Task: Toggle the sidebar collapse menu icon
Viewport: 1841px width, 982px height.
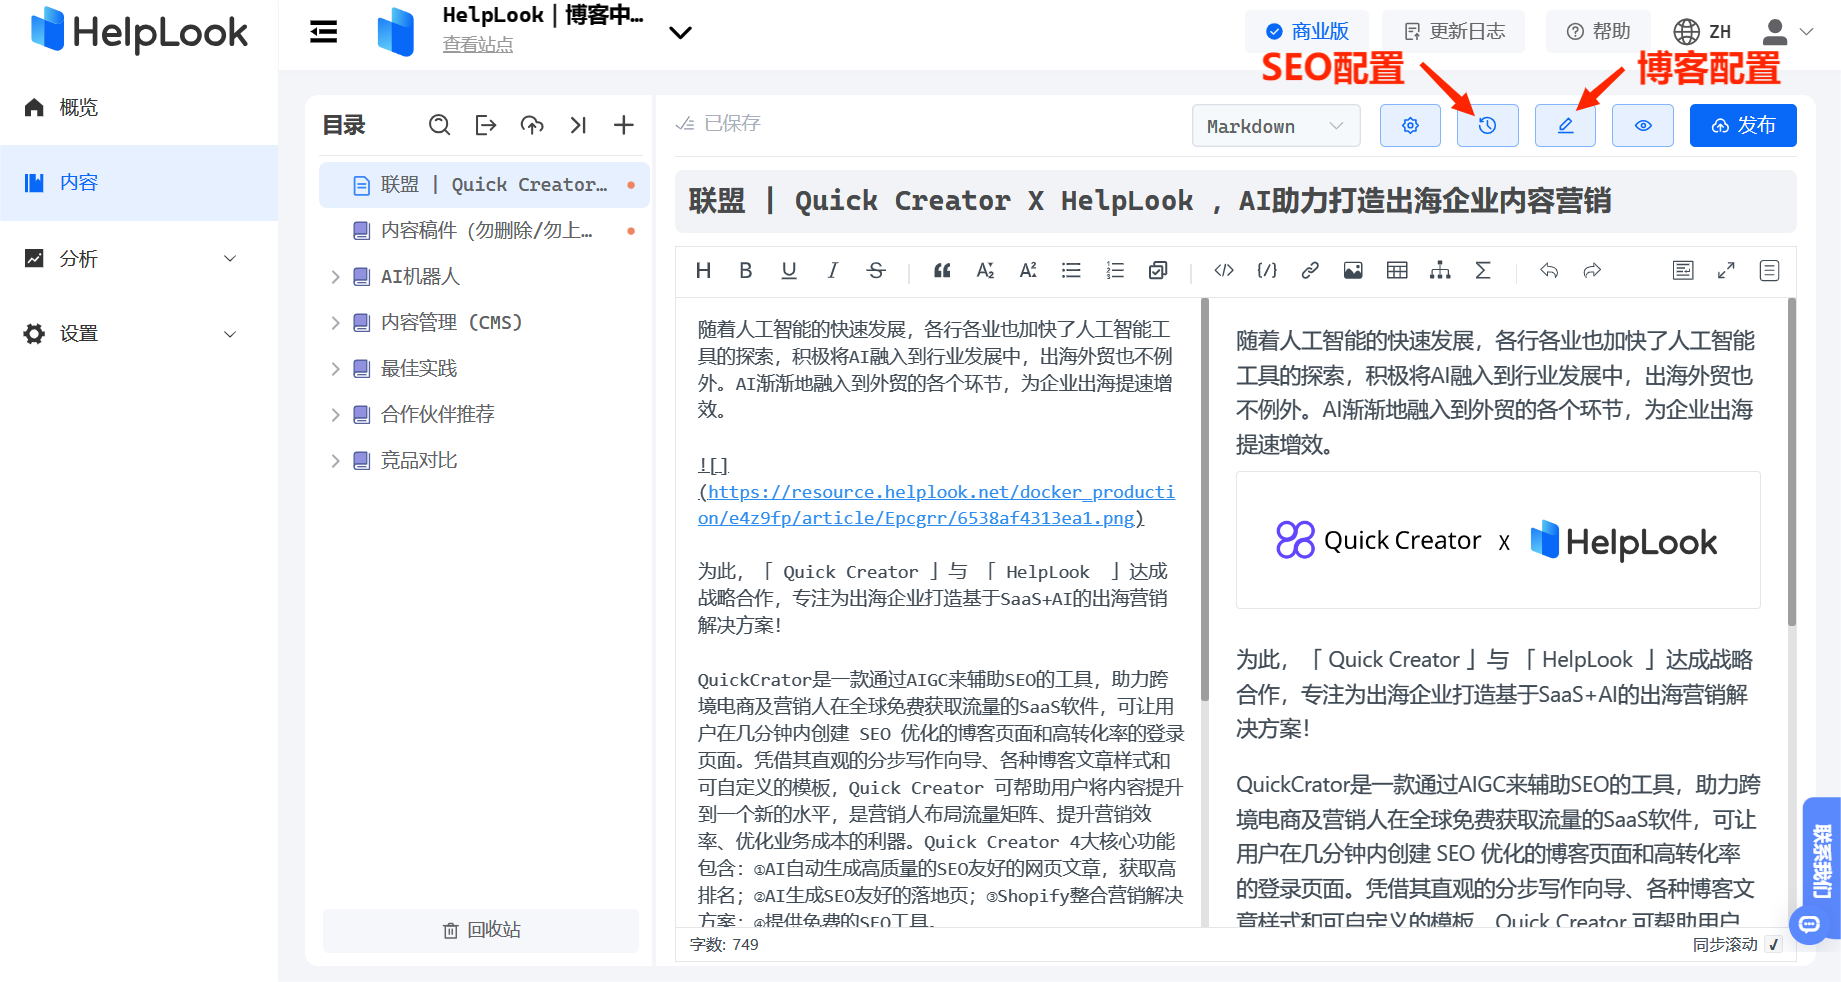Action: (x=323, y=32)
